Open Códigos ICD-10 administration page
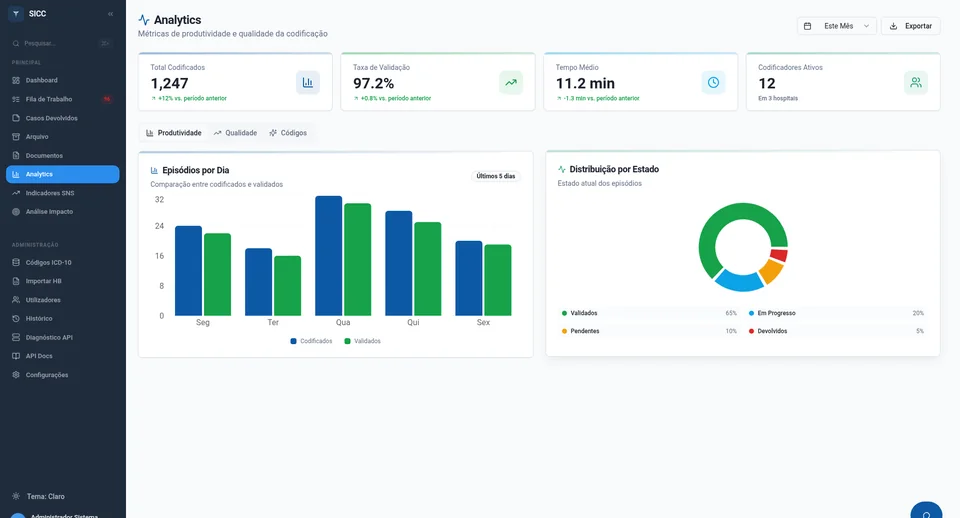 (x=62, y=263)
